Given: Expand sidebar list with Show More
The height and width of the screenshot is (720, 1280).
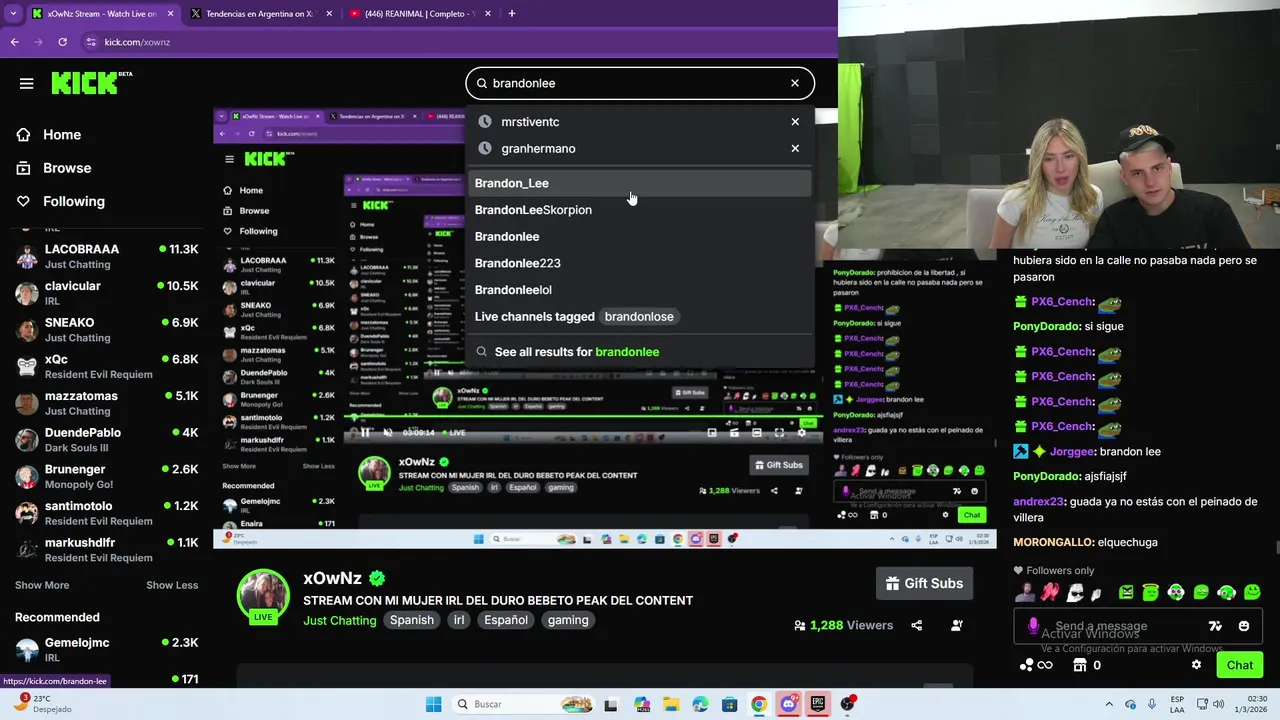Looking at the screenshot, I should (42, 585).
